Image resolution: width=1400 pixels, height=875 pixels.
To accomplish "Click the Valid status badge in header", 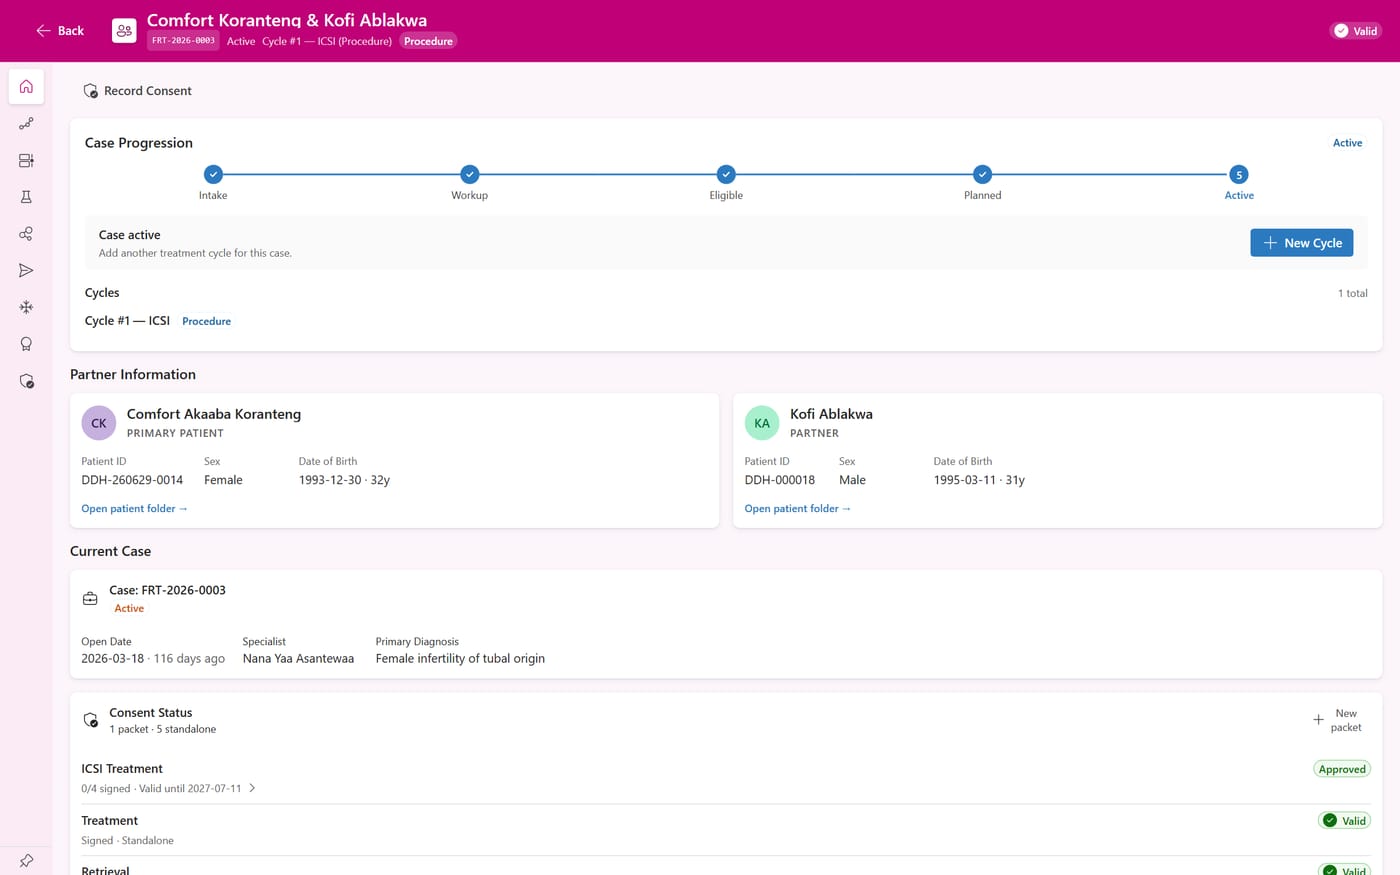I will pyautogui.click(x=1356, y=31).
